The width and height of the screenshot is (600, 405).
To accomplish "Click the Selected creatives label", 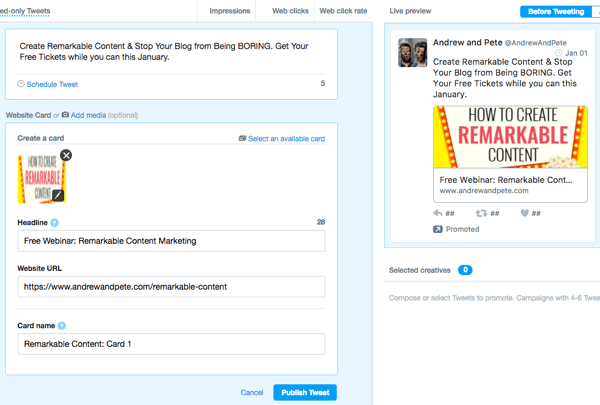I will pyautogui.click(x=419, y=270).
